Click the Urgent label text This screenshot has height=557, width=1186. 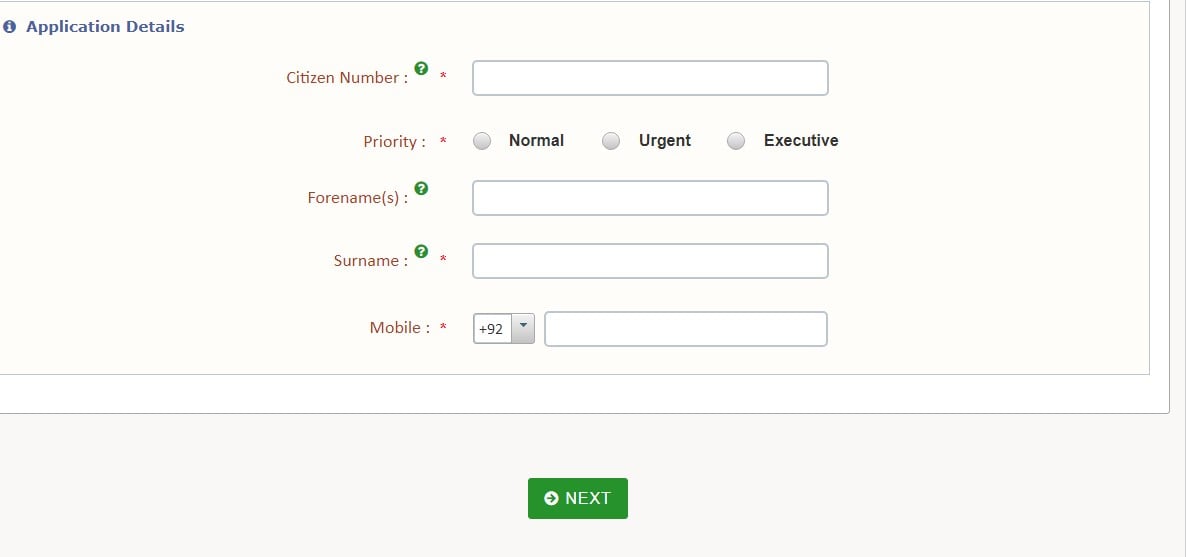pyautogui.click(x=665, y=141)
